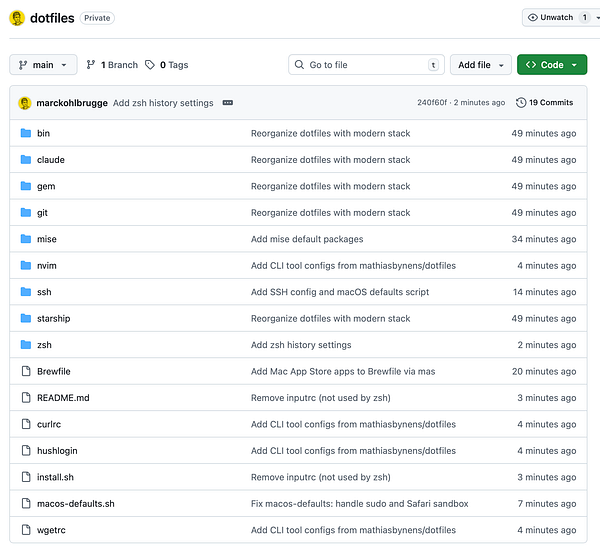Screen dimensions: 600x551
Task: Click the bin folder icon
Action: [x=26, y=133]
